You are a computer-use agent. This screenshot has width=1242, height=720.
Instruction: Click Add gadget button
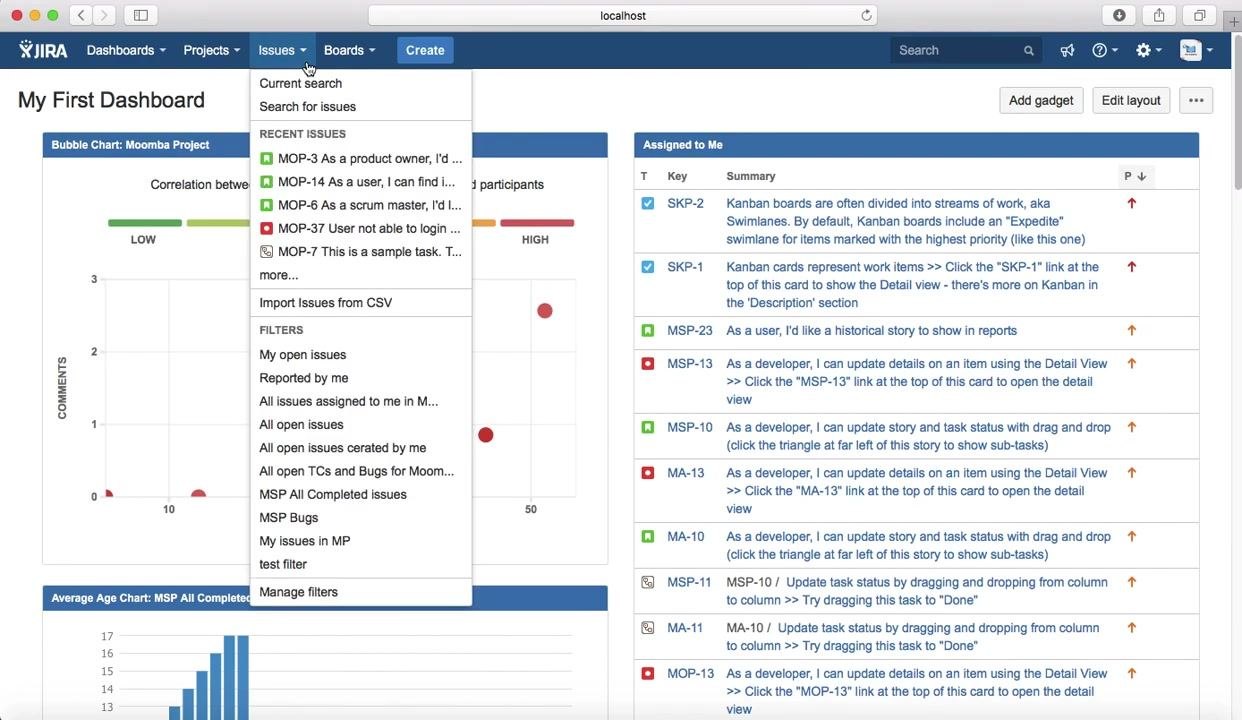[x=1041, y=100]
